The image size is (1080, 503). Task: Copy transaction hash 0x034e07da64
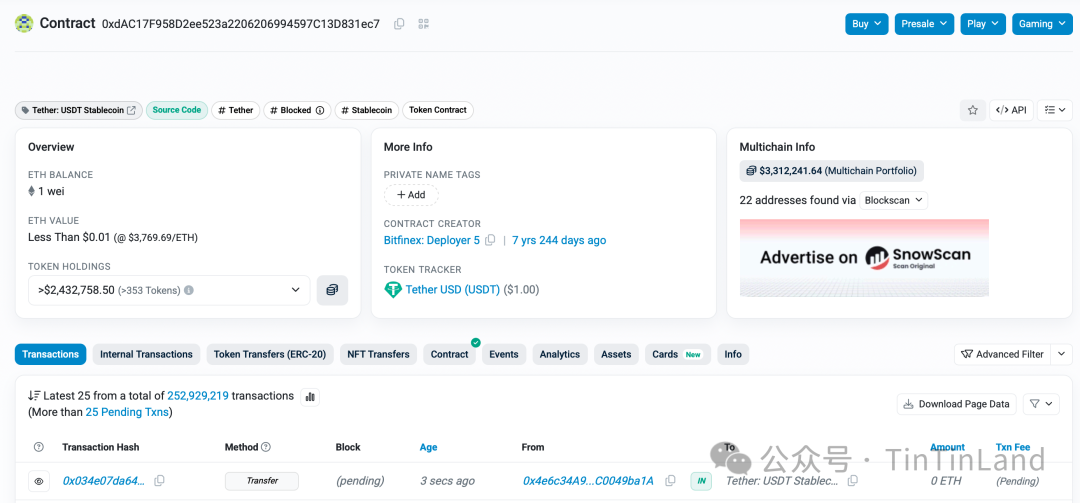coord(160,481)
